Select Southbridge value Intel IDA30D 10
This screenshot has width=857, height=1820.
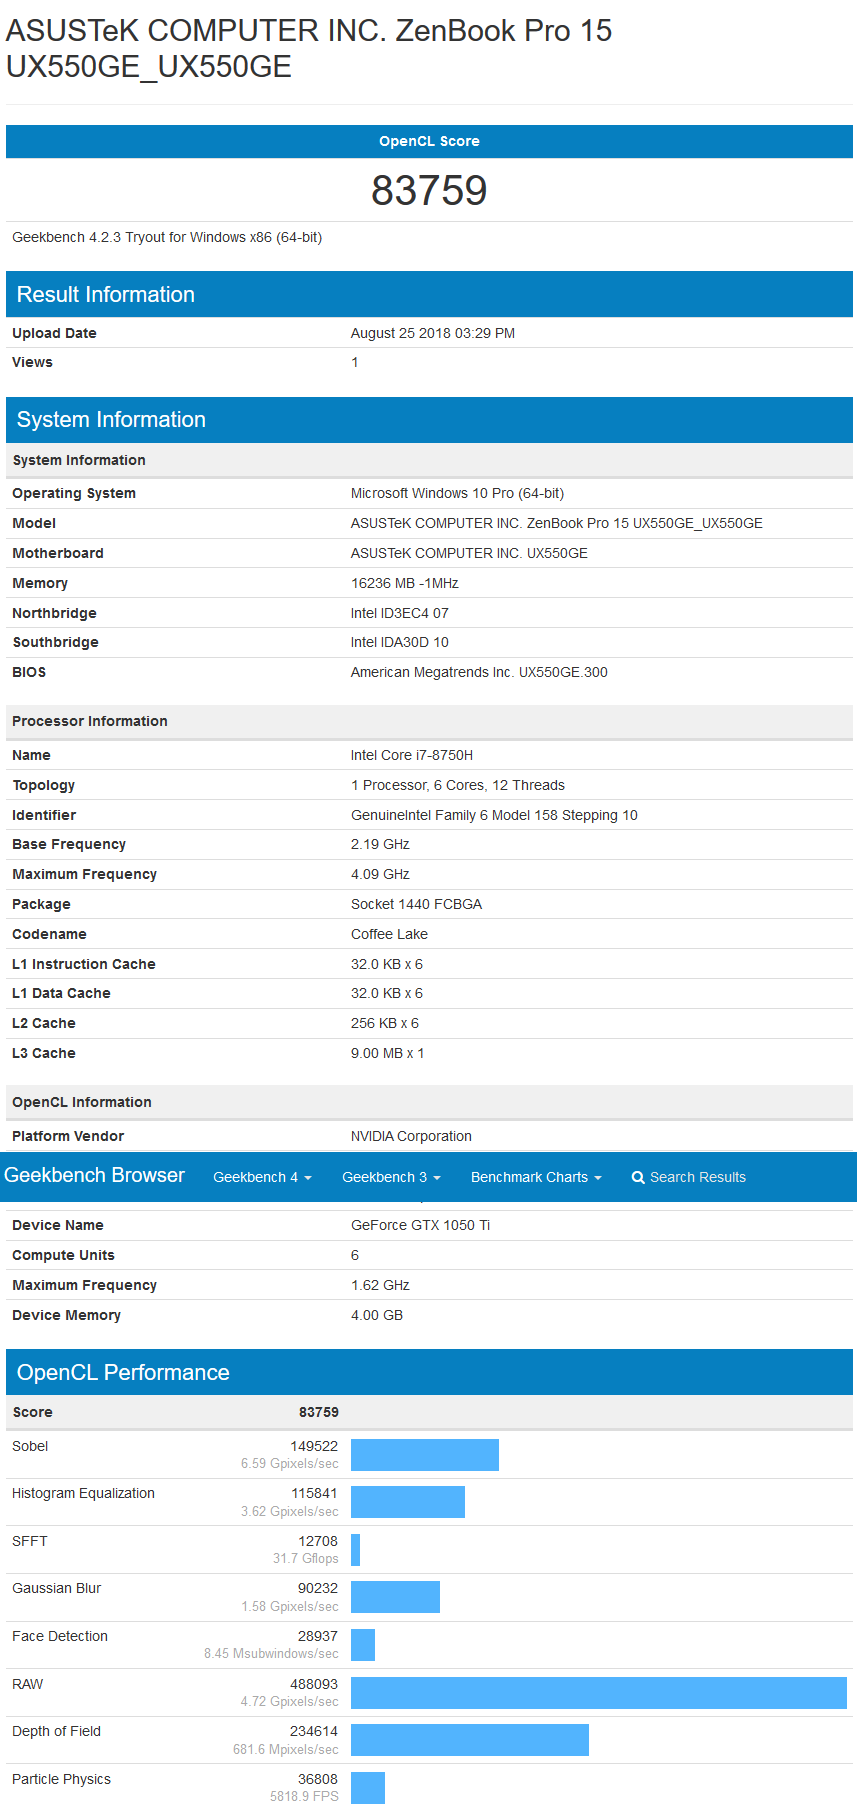coord(400,642)
